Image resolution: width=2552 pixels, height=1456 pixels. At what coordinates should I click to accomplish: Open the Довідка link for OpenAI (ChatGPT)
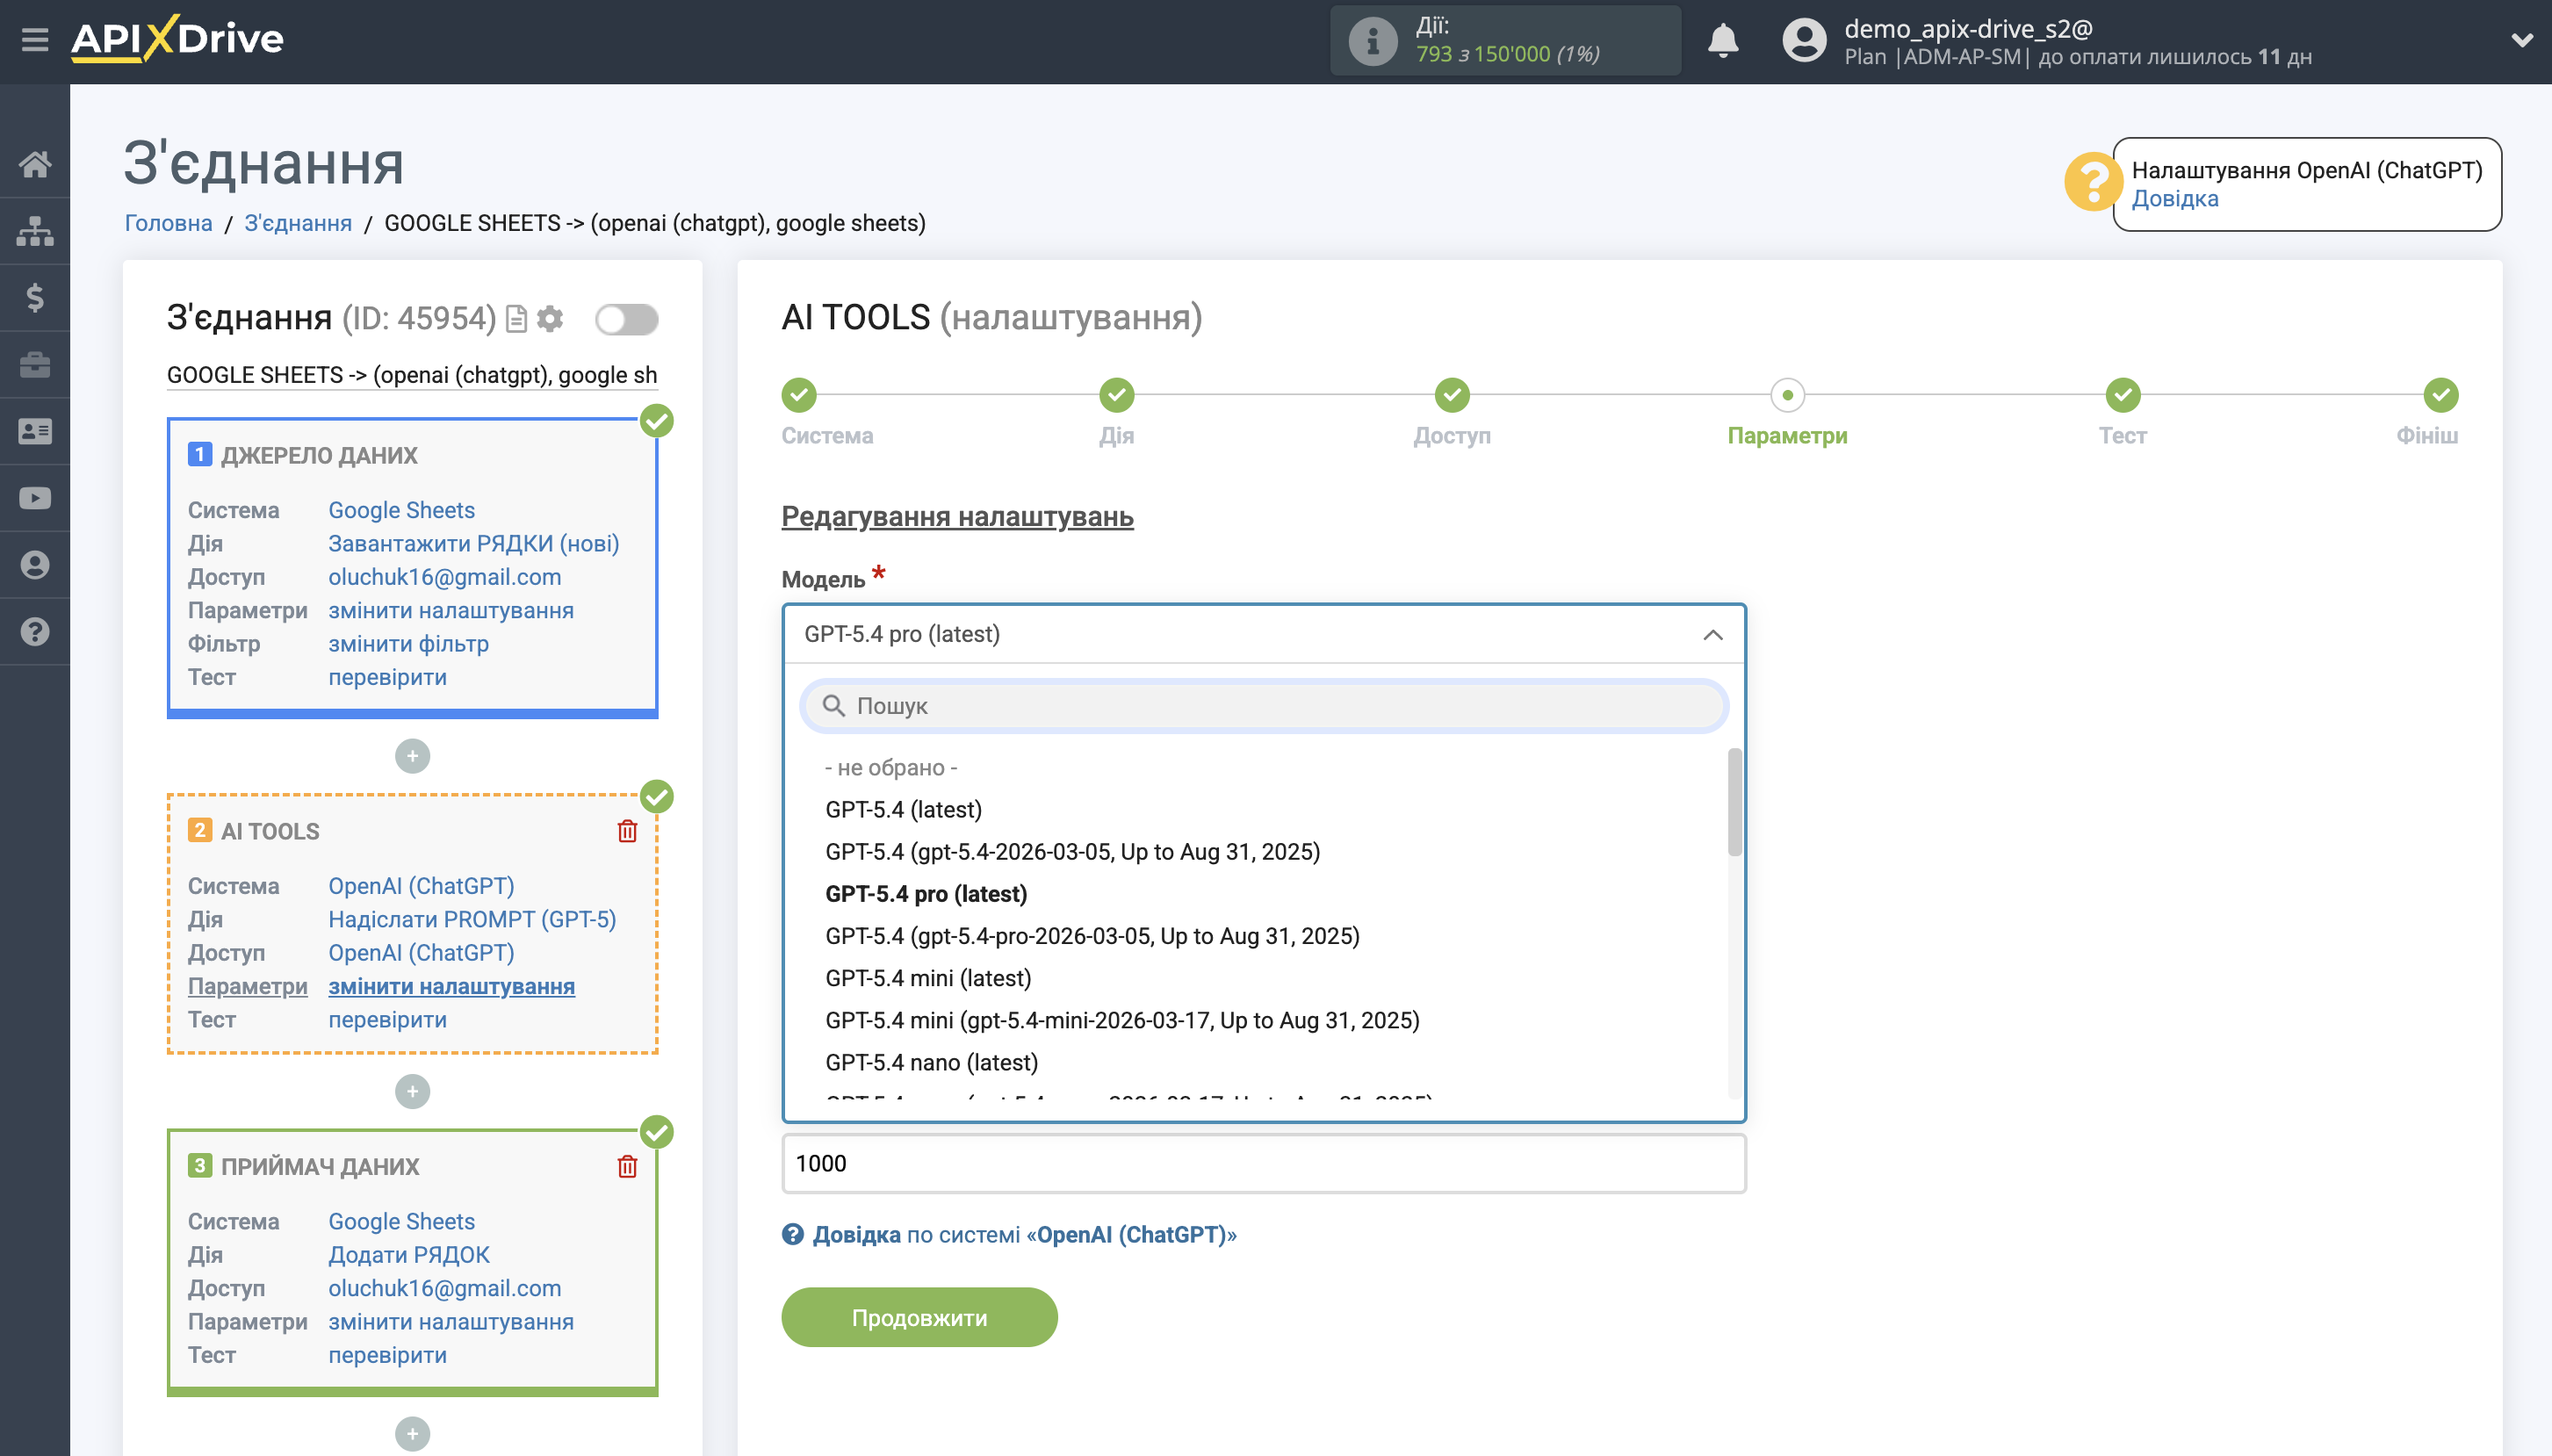click(860, 1235)
